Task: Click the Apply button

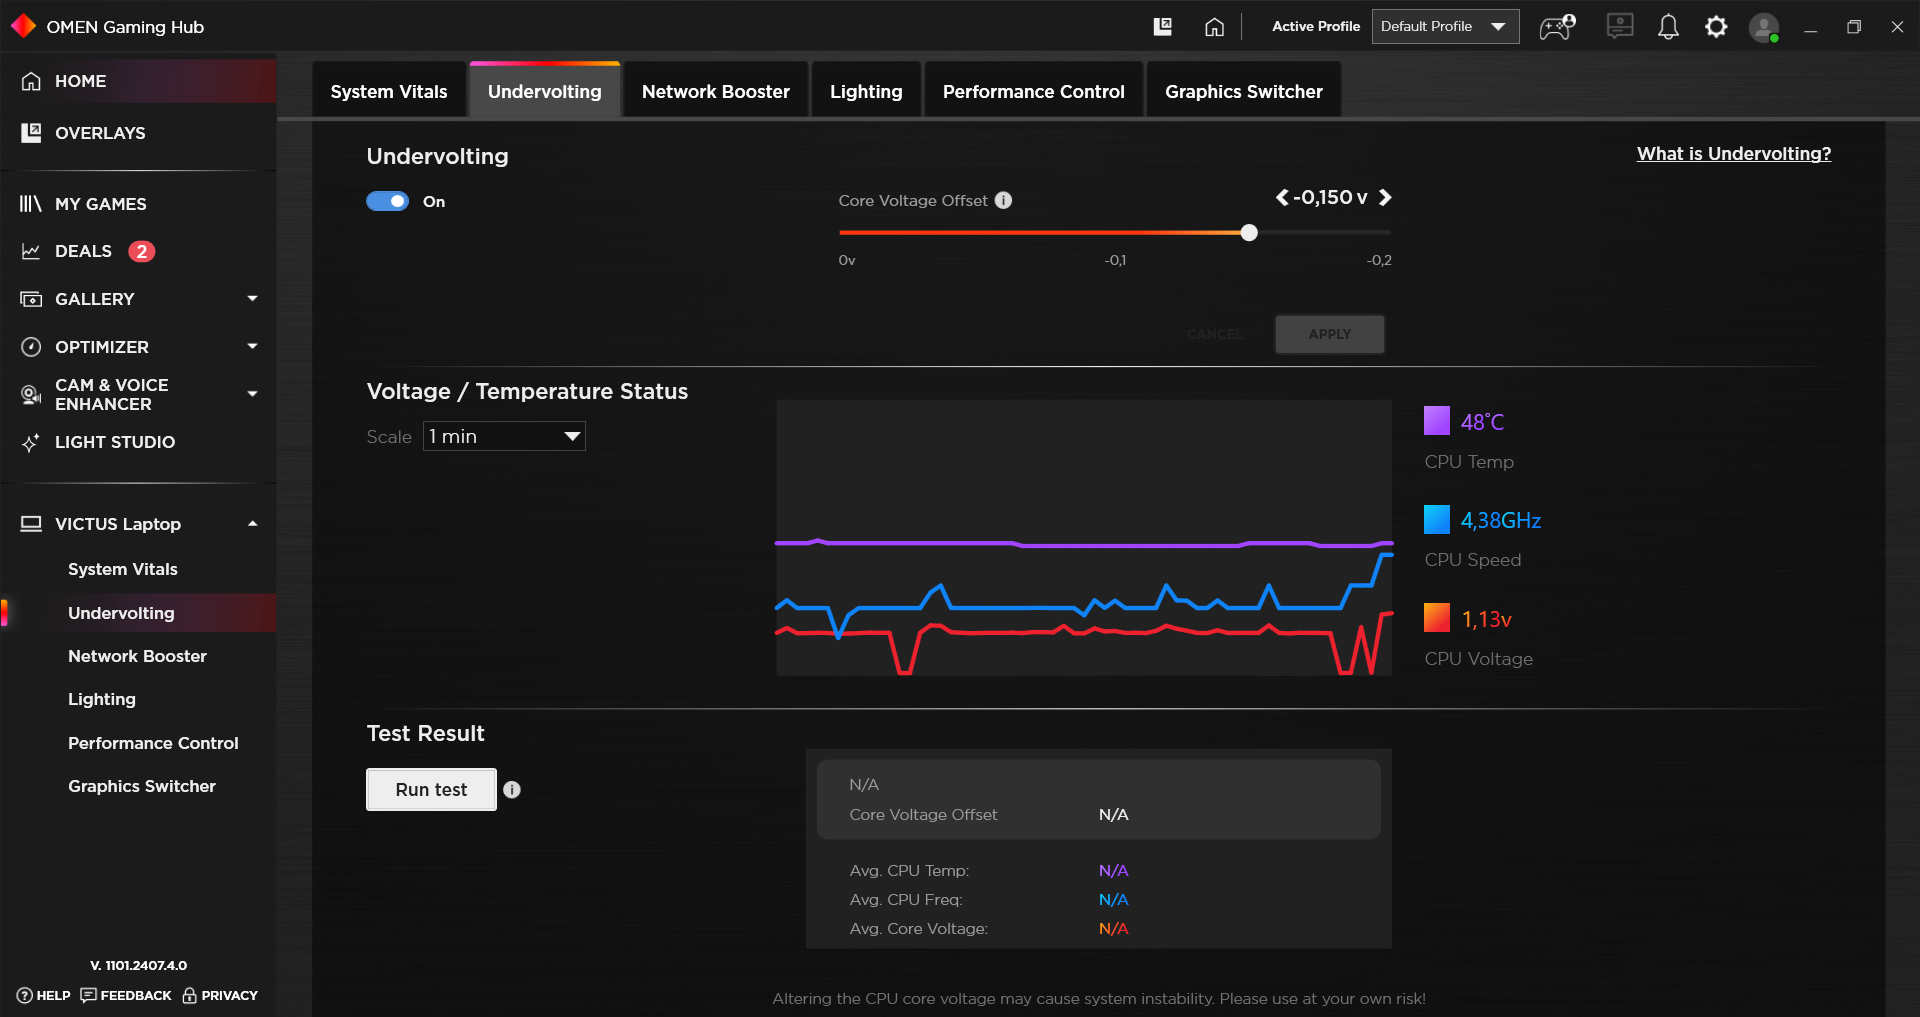Action: point(1330,334)
